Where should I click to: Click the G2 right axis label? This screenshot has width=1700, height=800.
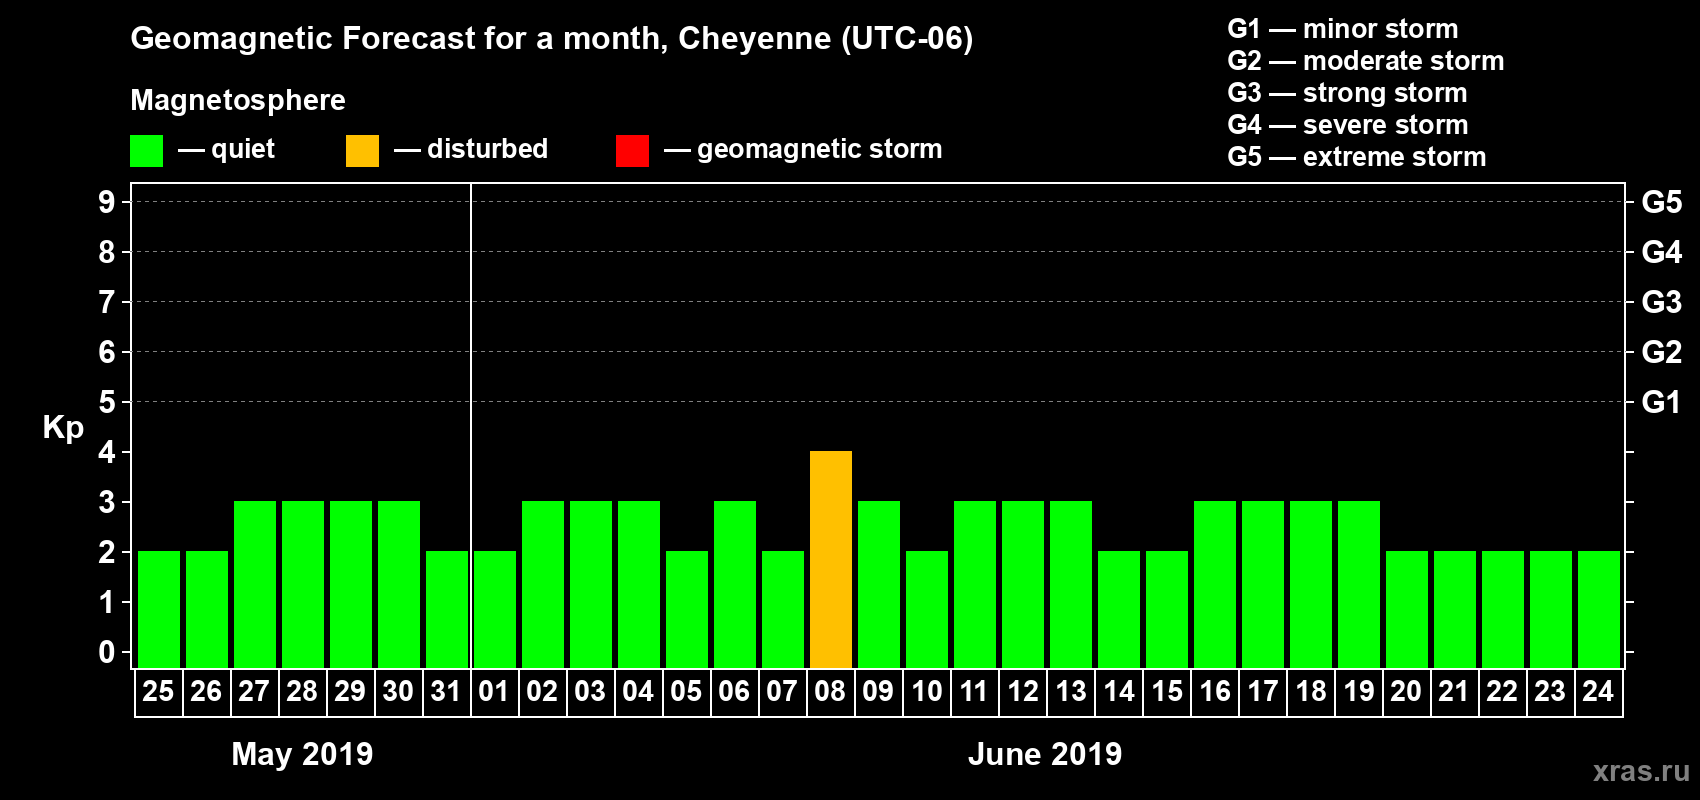pyautogui.click(x=1662, y=352)
